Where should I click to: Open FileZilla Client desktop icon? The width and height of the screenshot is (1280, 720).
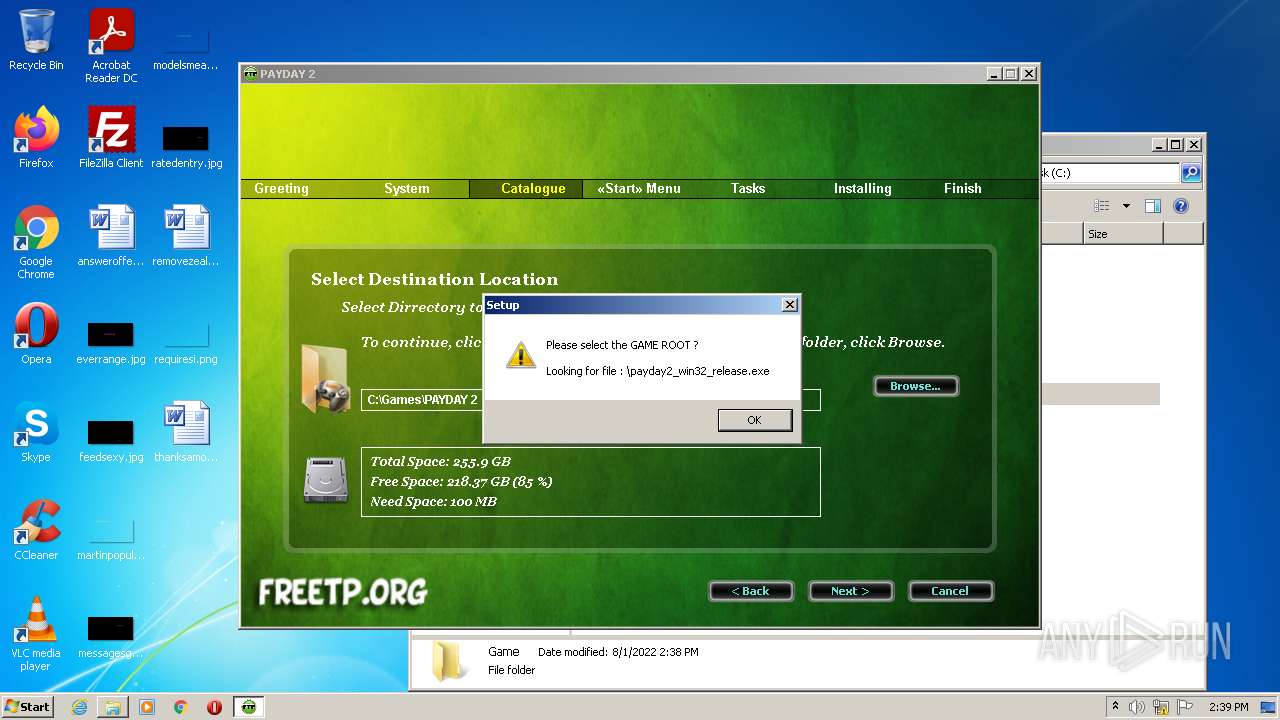point(111,138)
